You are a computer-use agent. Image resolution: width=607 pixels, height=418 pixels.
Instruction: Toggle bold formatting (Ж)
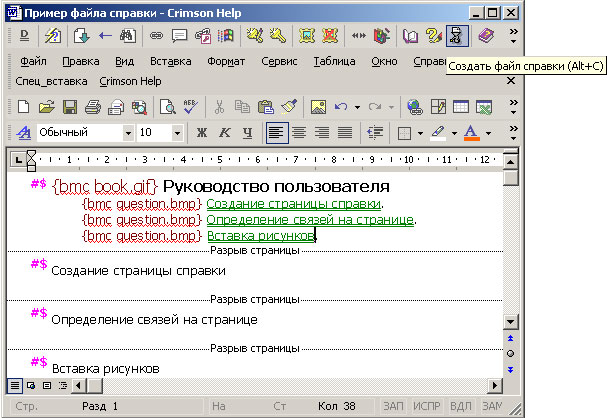(201, 132)
